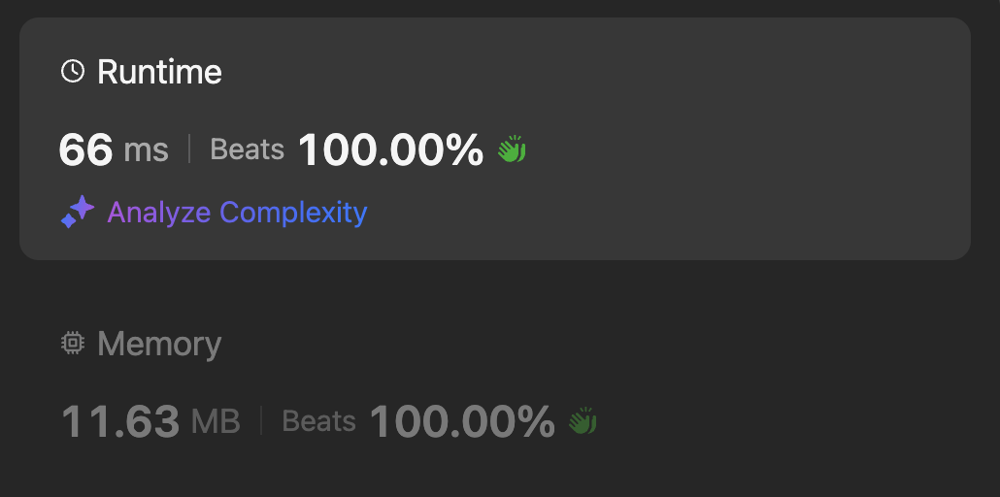Image resolution: width=1000 pixels, height=497 pixels.
Task: Open the Analyze Complexity link
Action: [237, 212]
